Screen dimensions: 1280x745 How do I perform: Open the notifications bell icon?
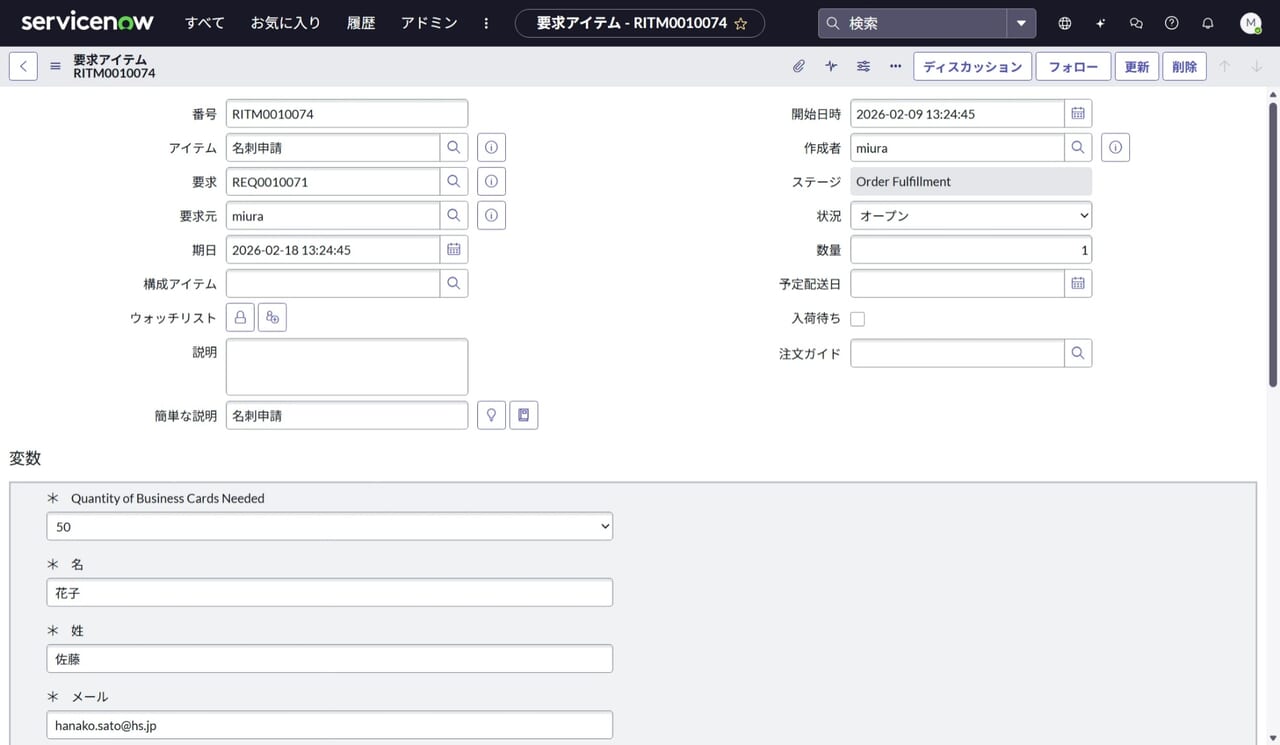pos(1208,23)
